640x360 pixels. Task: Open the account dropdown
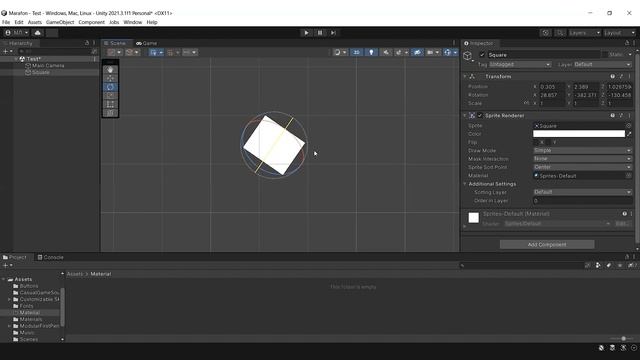[x=16, y=33]
